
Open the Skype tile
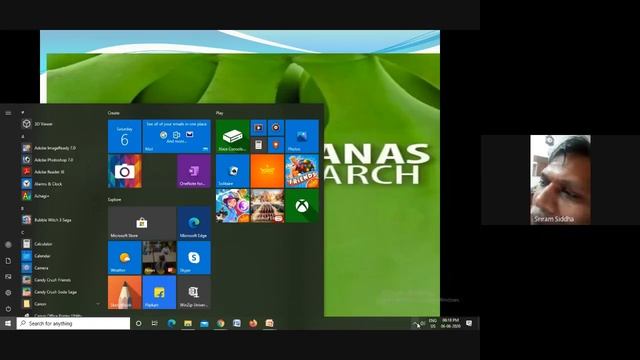194,258
